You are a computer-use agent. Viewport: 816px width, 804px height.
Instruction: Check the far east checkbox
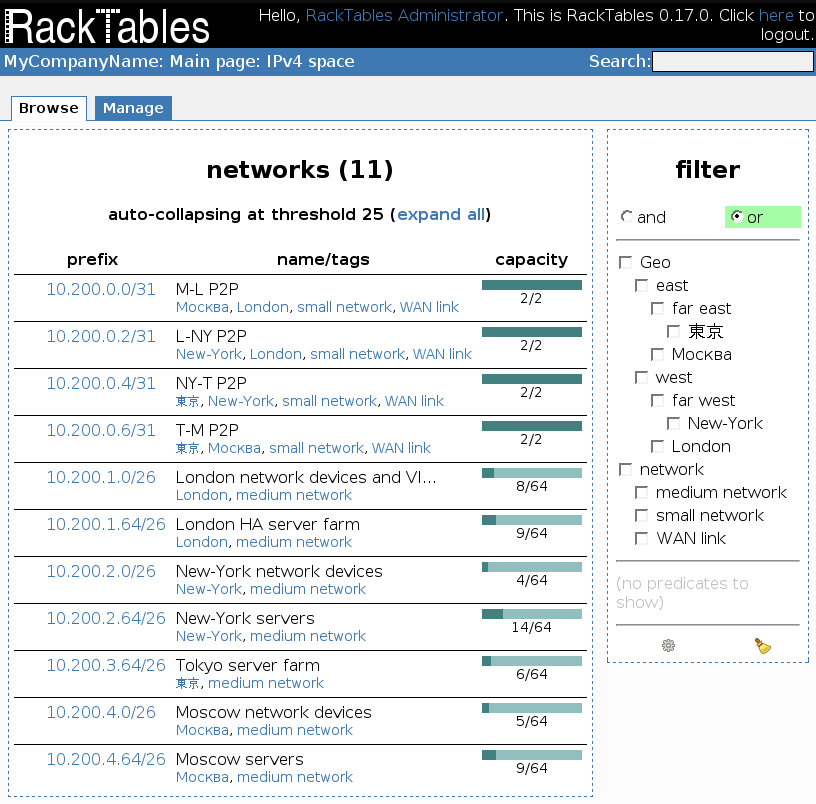[x=658, y=309]
